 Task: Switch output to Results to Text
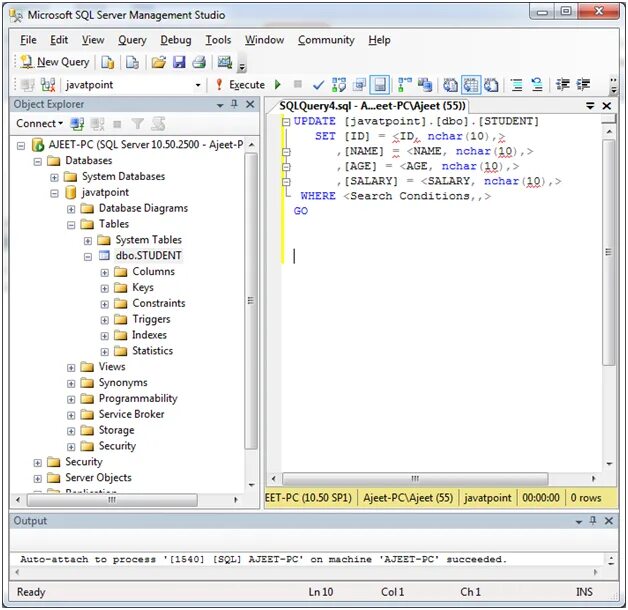pos(451,85)
